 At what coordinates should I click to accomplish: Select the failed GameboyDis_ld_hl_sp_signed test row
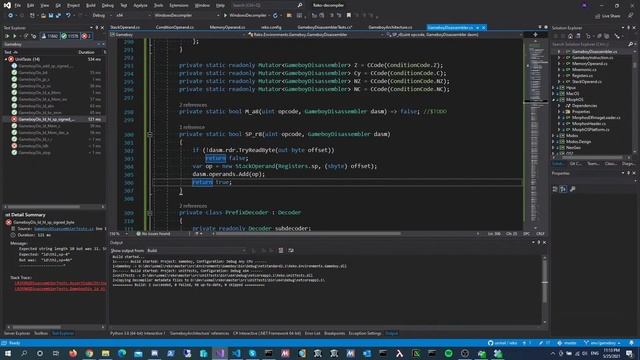click(x=54, y=119)
